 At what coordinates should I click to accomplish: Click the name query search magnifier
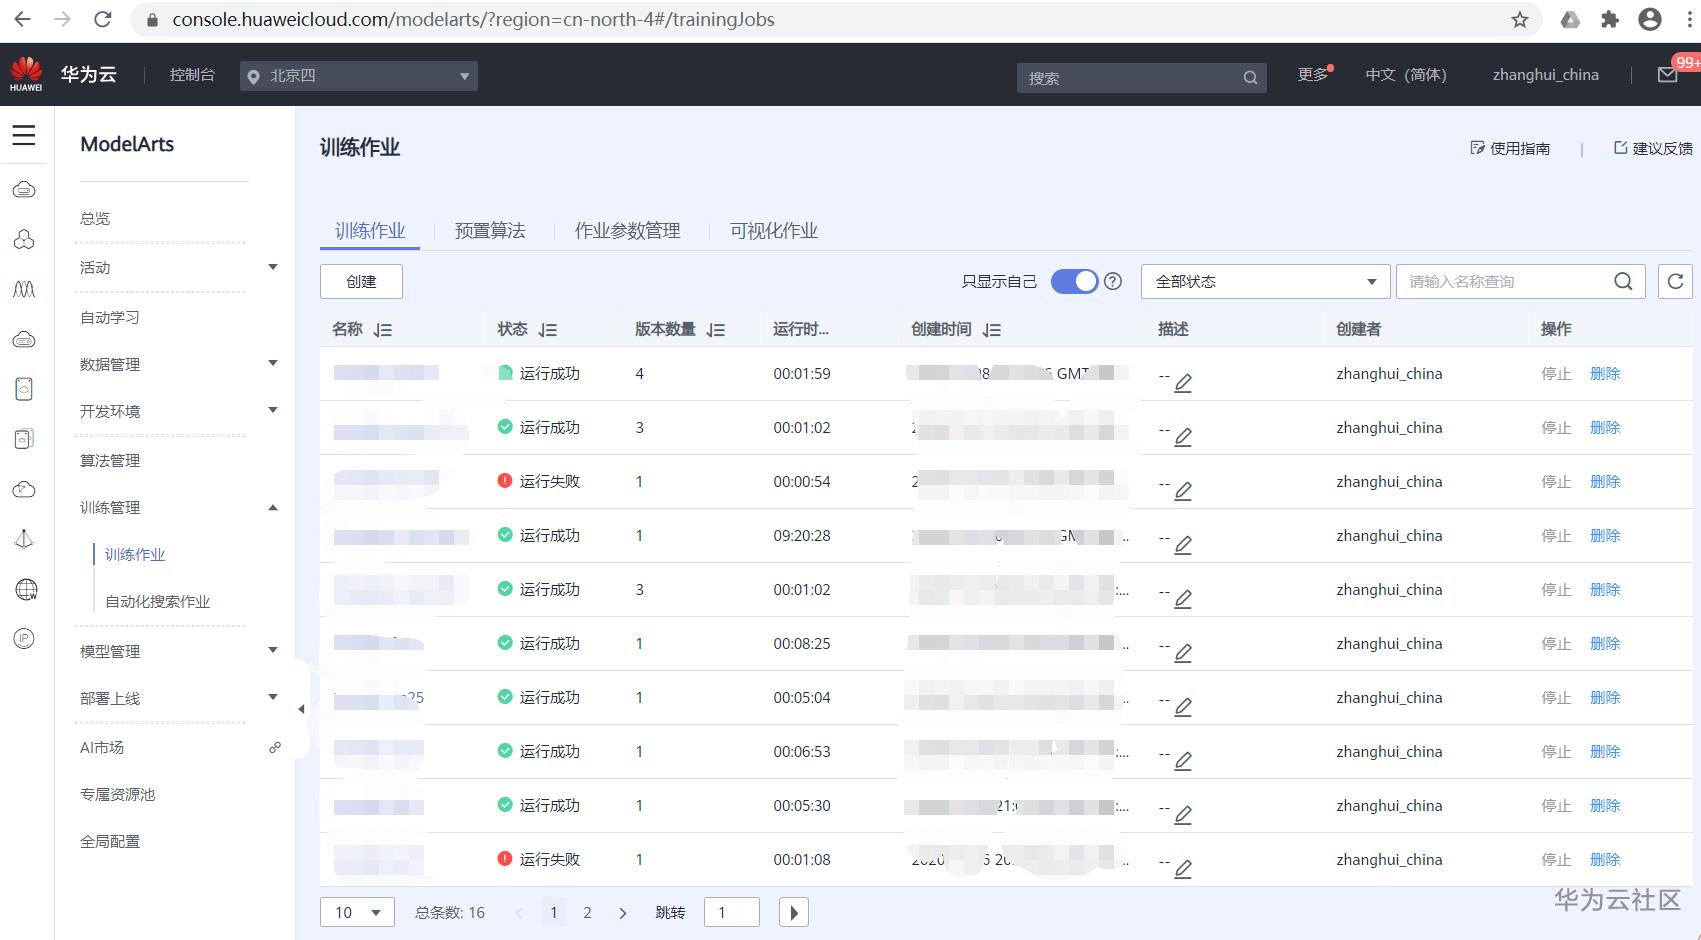tap(1623, 282)
